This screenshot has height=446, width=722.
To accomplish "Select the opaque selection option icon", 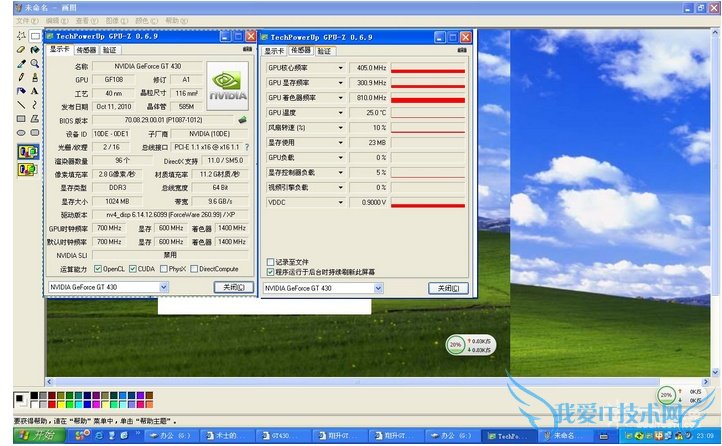I will coord(28,152).
